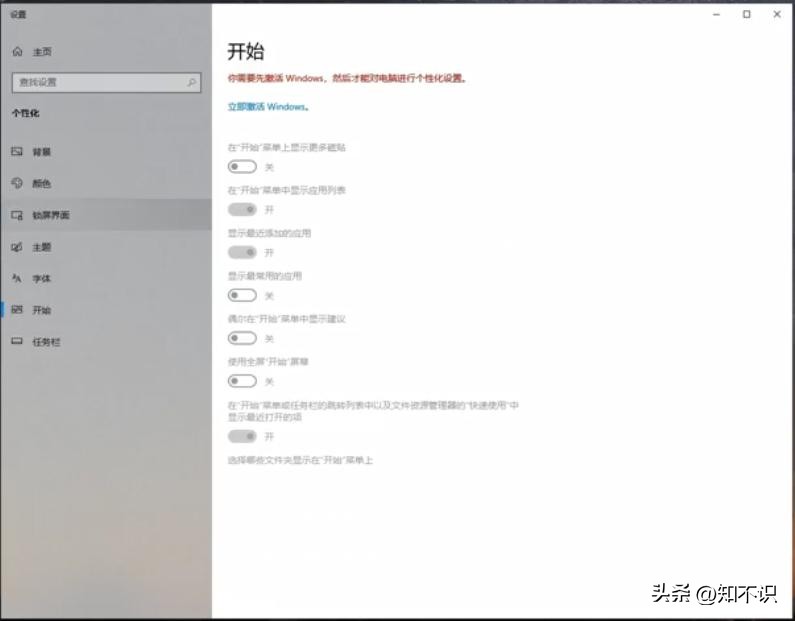Open 锁屏界面 via its monitor-lock icon
This screenshot has height=621, width=795.
click(17, 215)
